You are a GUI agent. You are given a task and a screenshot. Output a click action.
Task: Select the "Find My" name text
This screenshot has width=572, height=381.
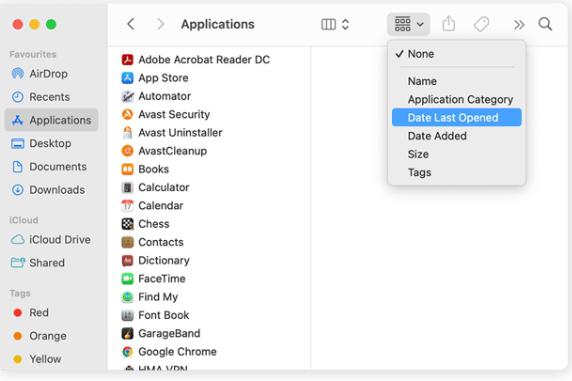click(158, 297)
